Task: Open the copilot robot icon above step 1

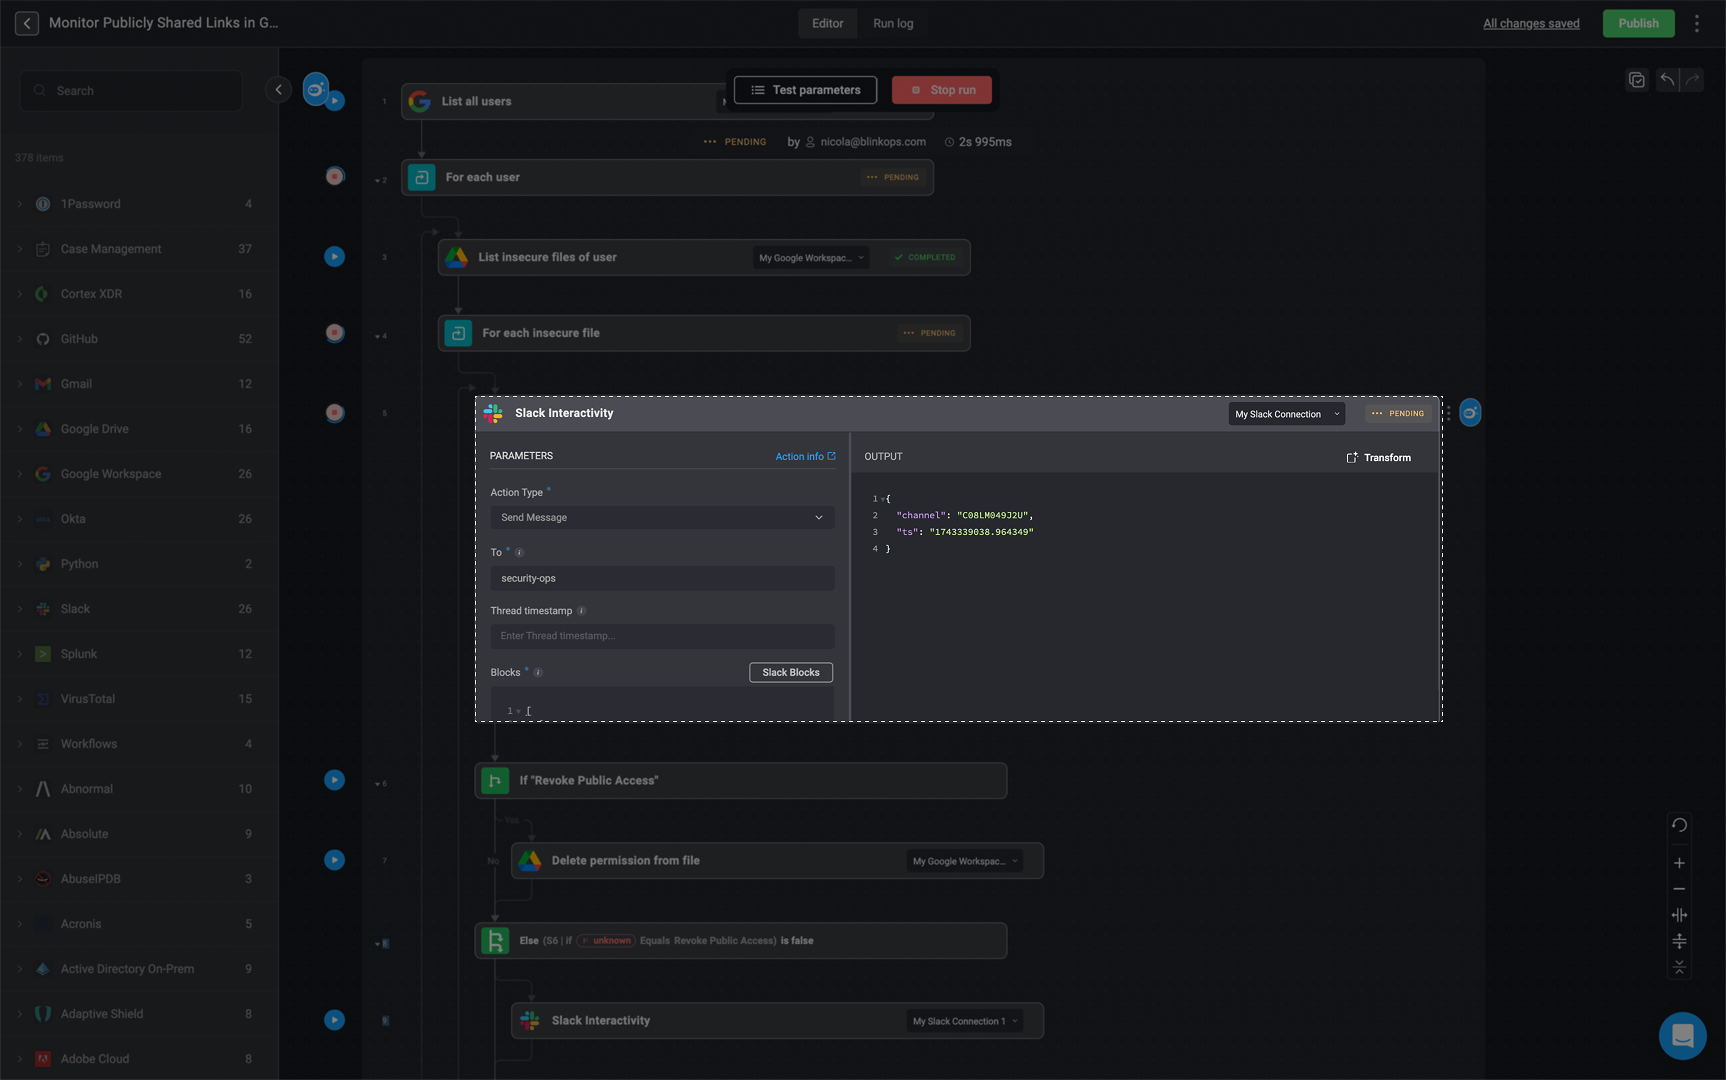Action: point(316,89)
